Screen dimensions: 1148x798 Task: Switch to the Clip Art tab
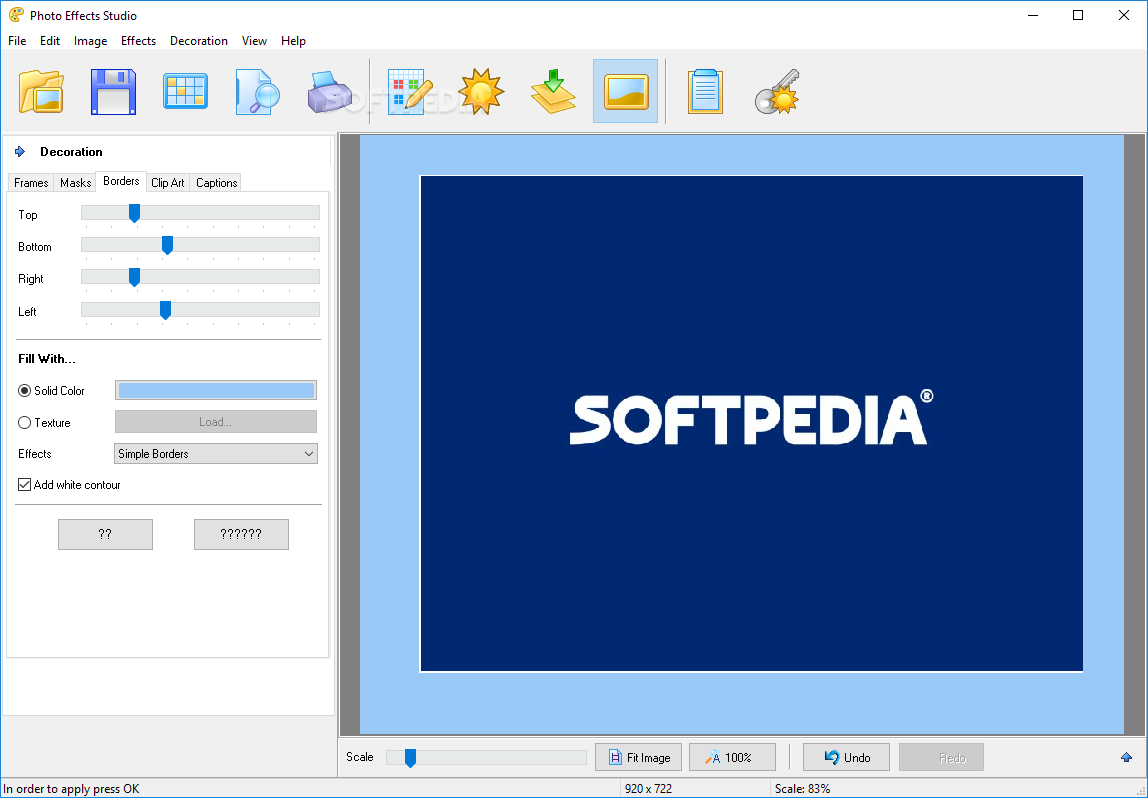click(x=168, y=182)
